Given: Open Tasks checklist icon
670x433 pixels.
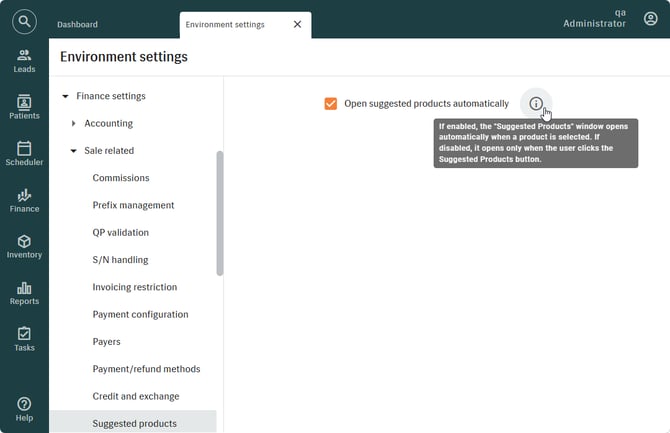Looking at the screenshot, I should [x=24, y=334].
